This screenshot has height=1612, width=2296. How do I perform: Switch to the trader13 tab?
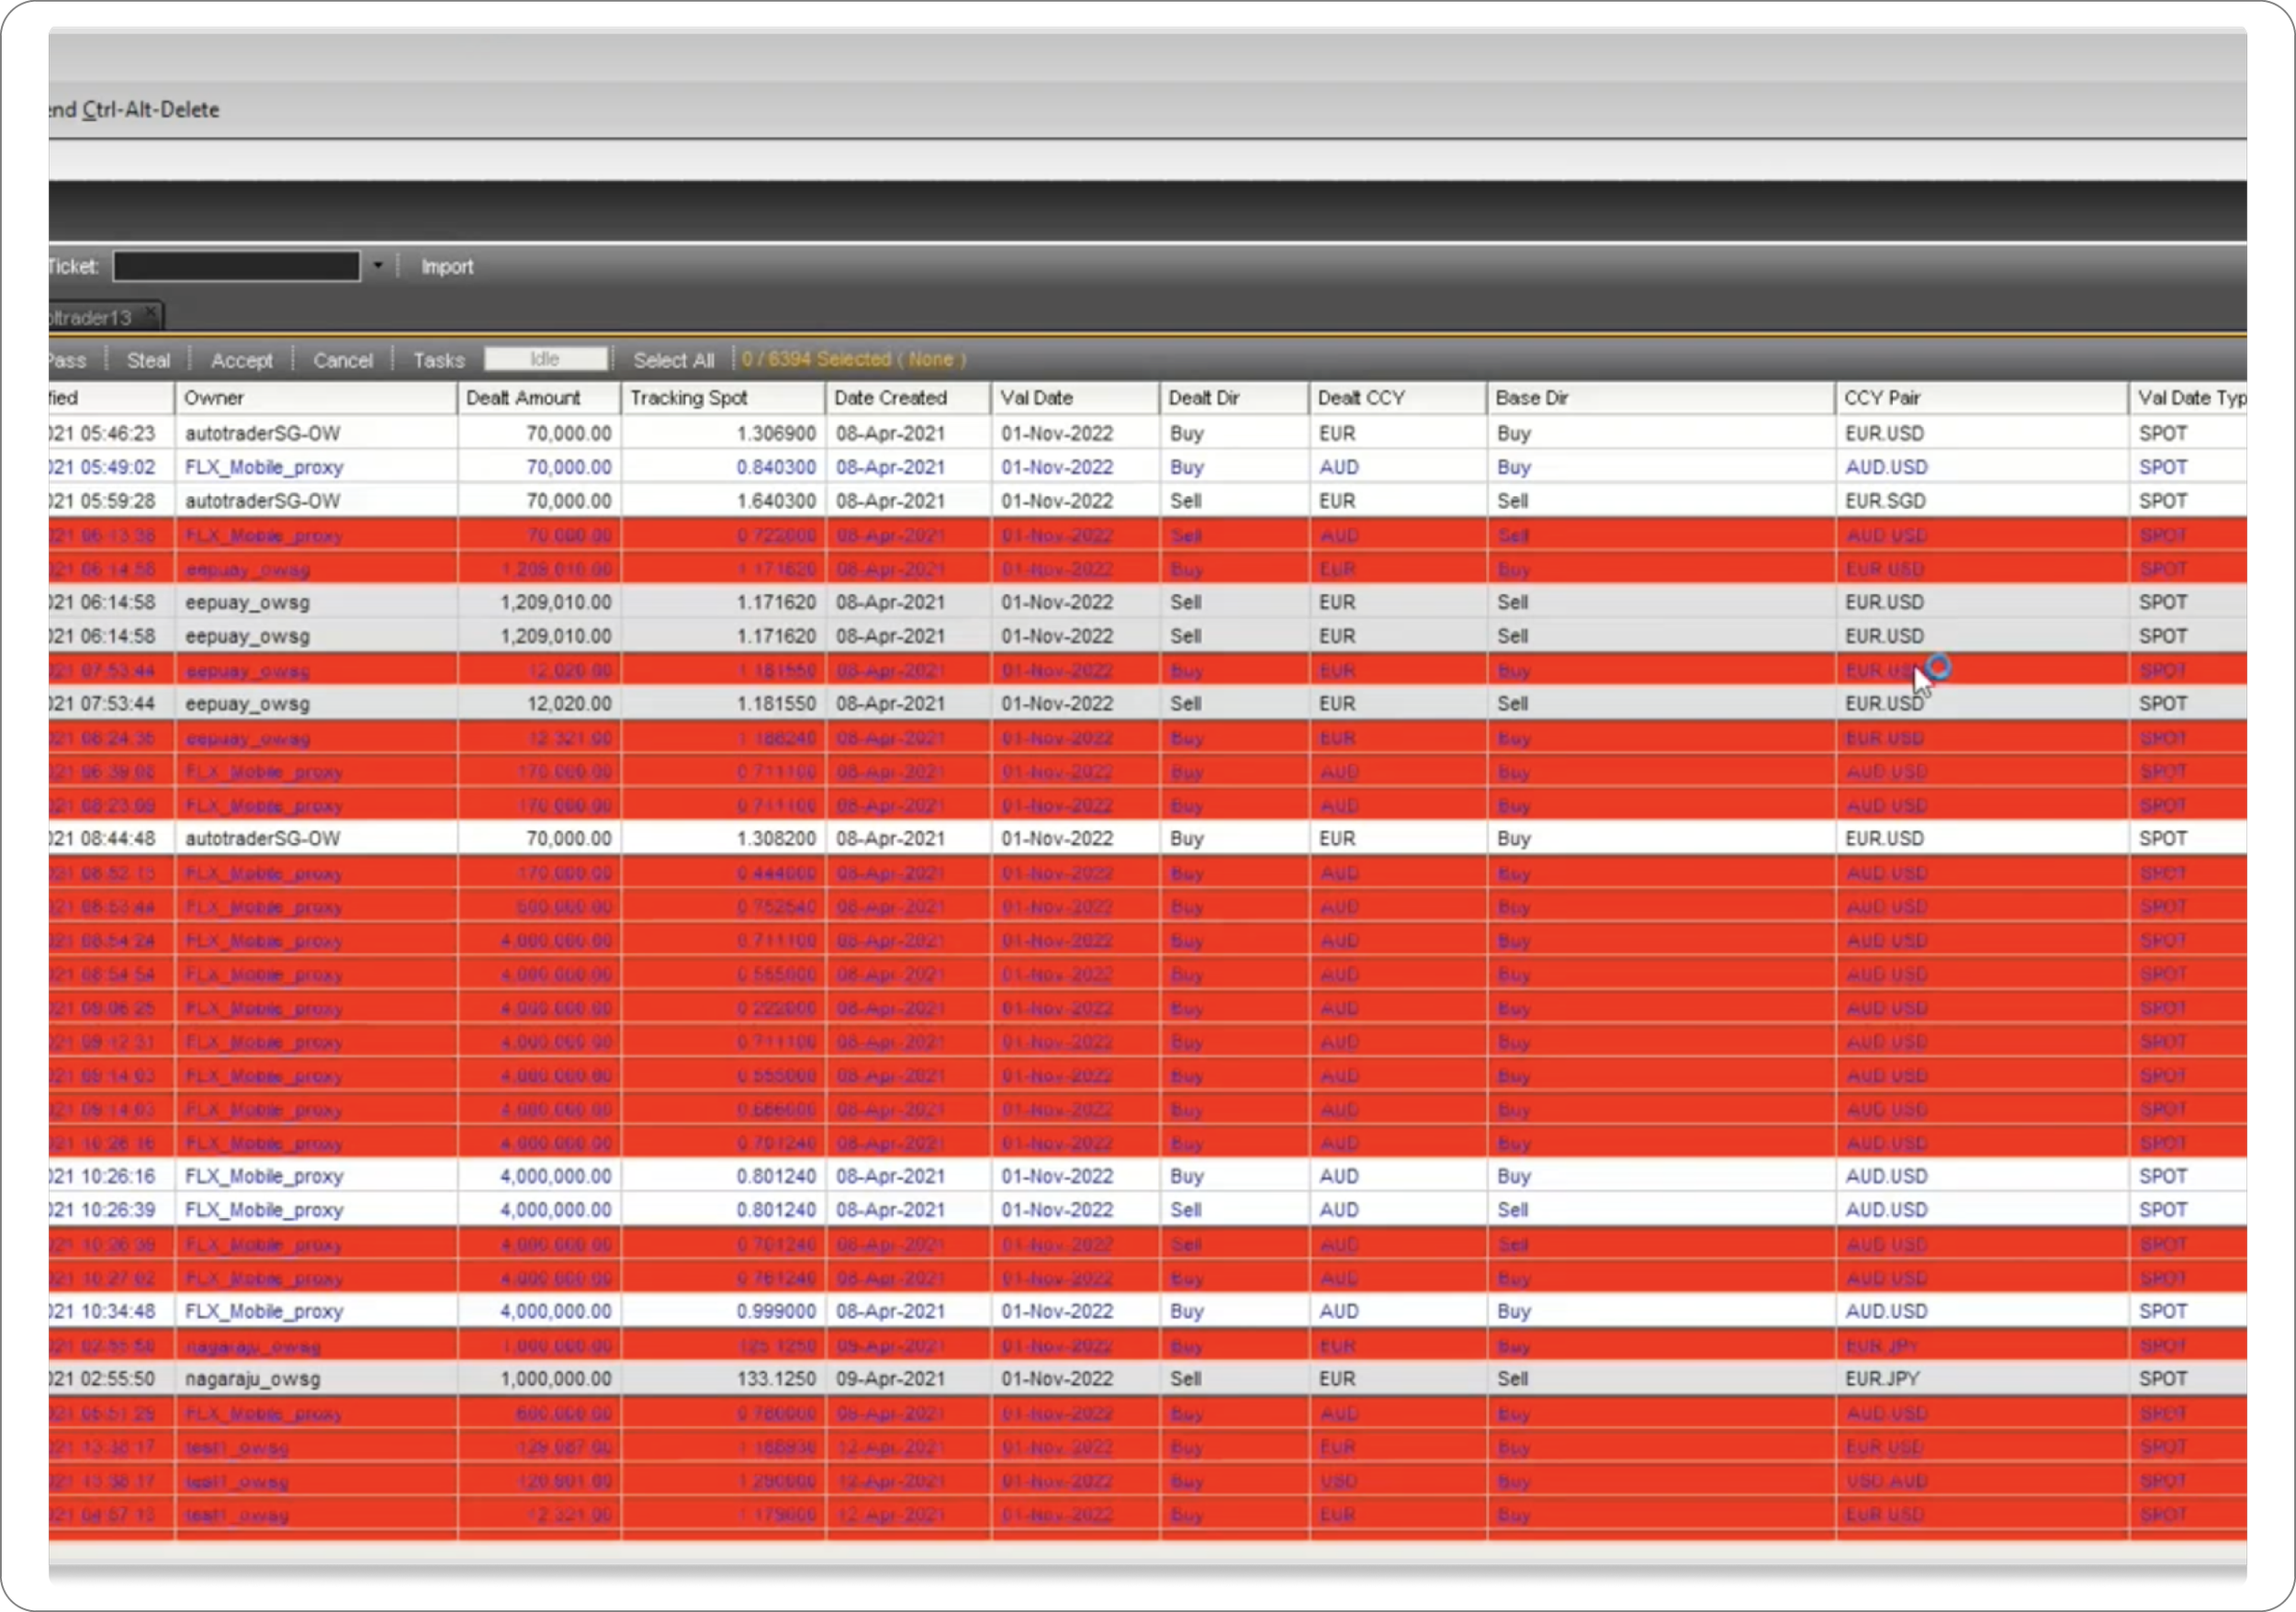click(x=92, y=318)
